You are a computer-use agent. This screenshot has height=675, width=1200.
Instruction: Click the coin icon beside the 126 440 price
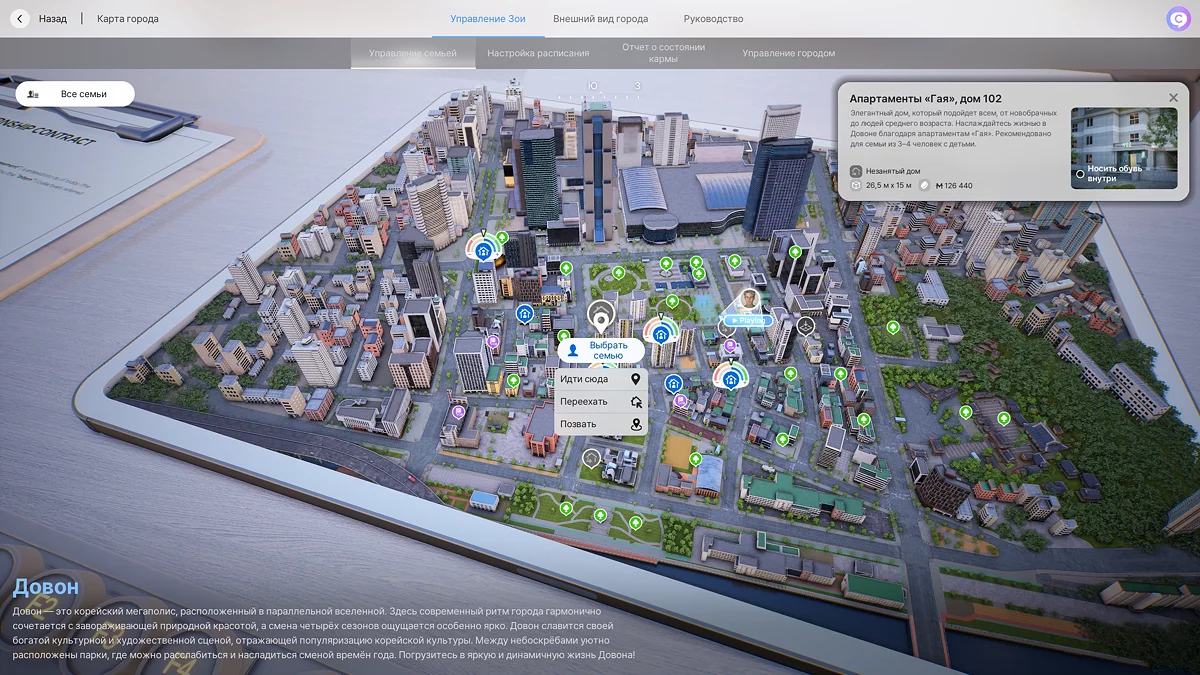pos(925,185)
